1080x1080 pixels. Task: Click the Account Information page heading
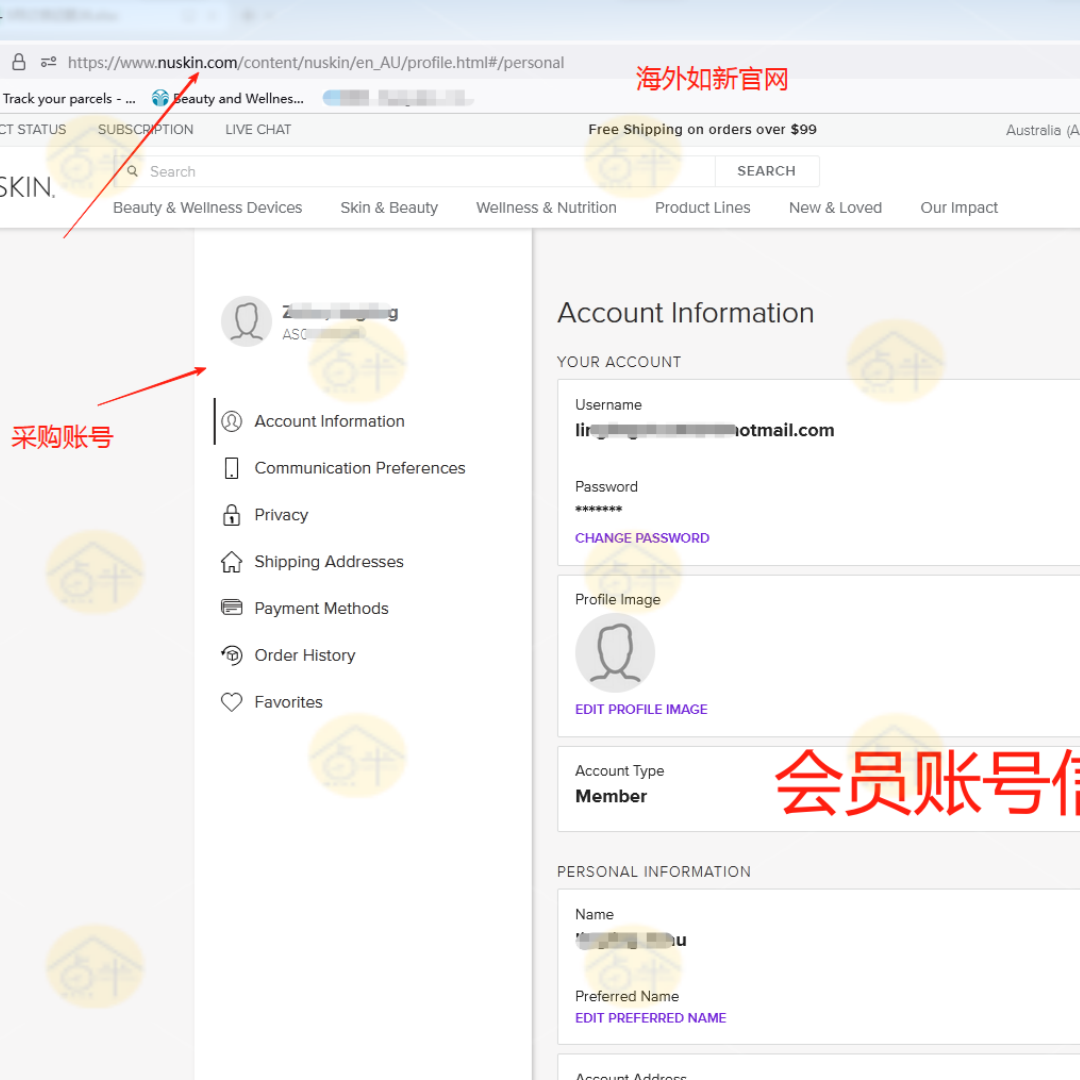[x=685, y=313]
